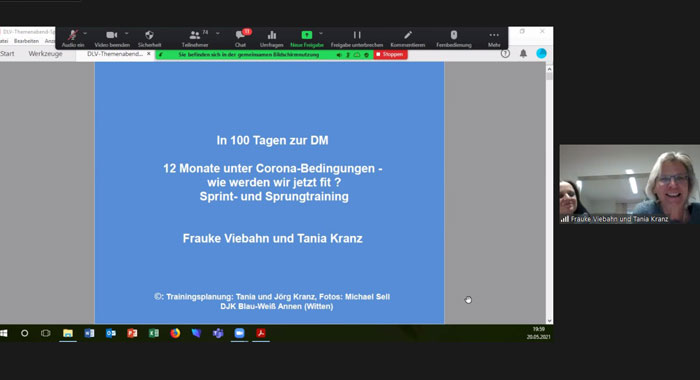Stop camera via Video beenden
Screen dimensions: 700x380
(x=112, y=38)
